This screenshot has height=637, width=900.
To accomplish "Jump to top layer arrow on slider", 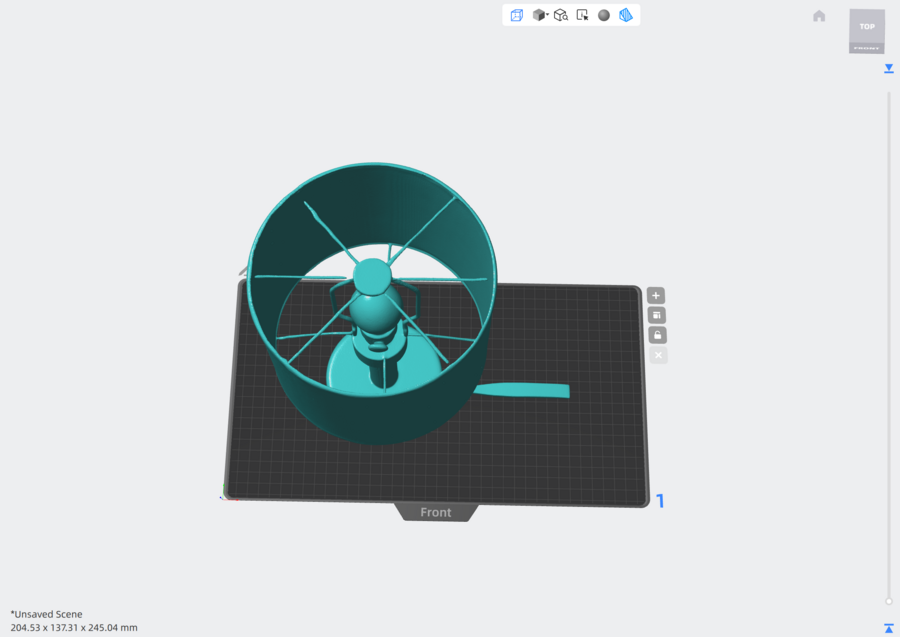I will click(x=889, y=68).
